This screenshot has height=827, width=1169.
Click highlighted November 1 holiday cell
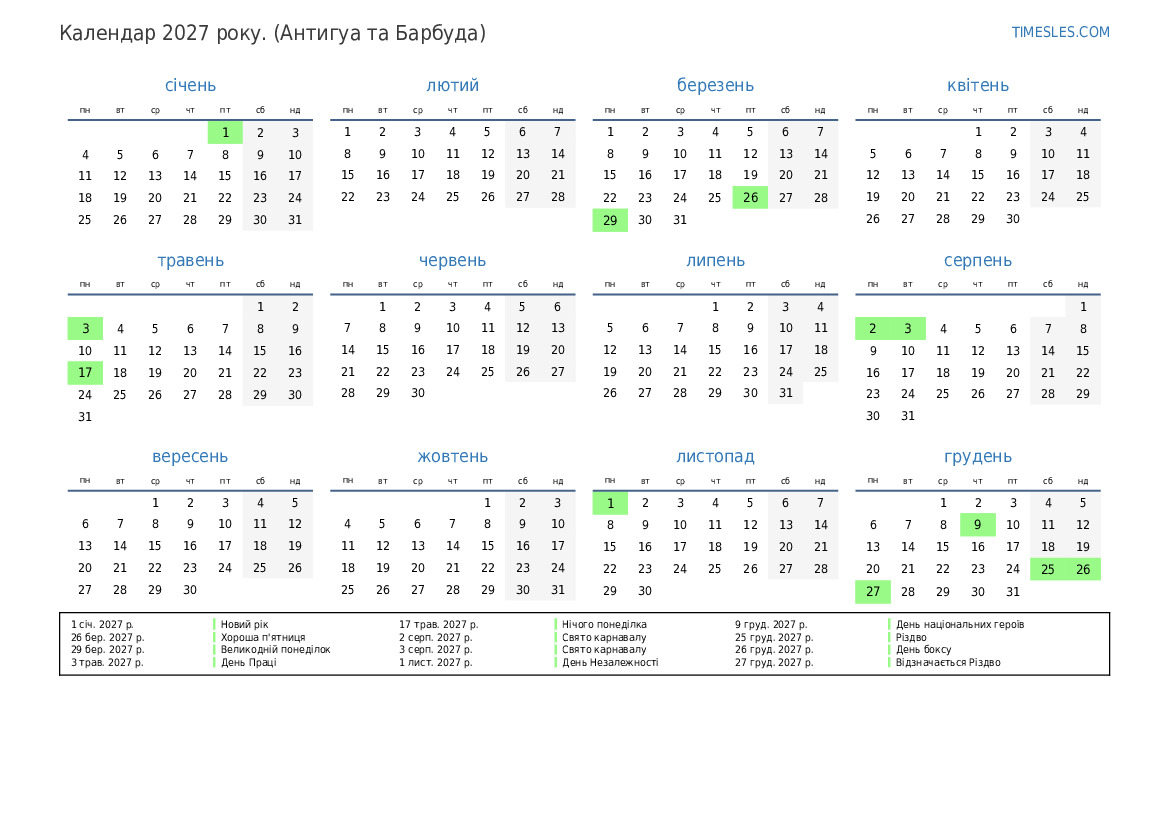[x=610, y=503]
